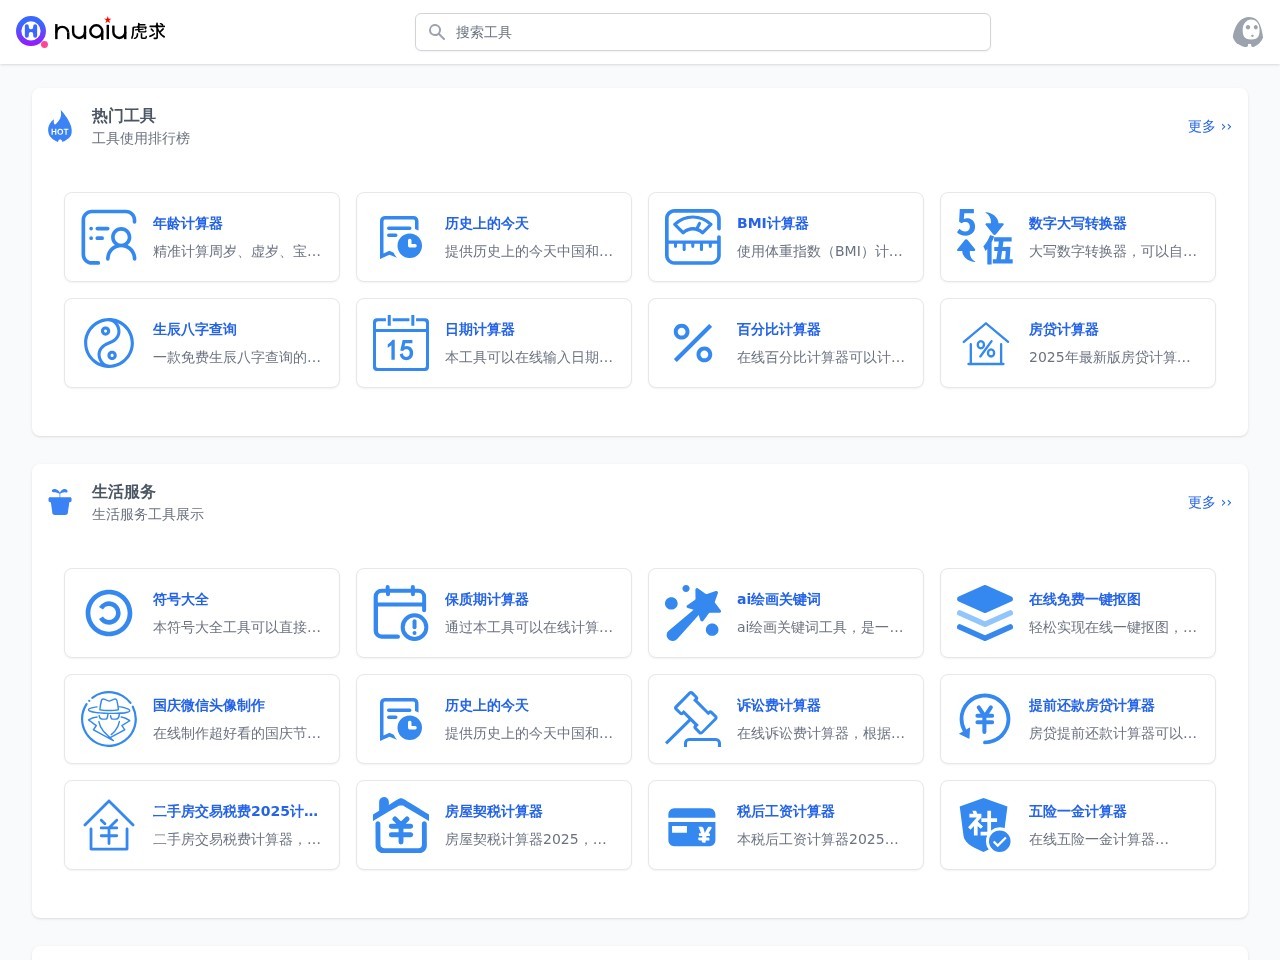Expand more tools in 热门工具 section
Viewport: 1280px width, 960px height.
[1209, 127]
